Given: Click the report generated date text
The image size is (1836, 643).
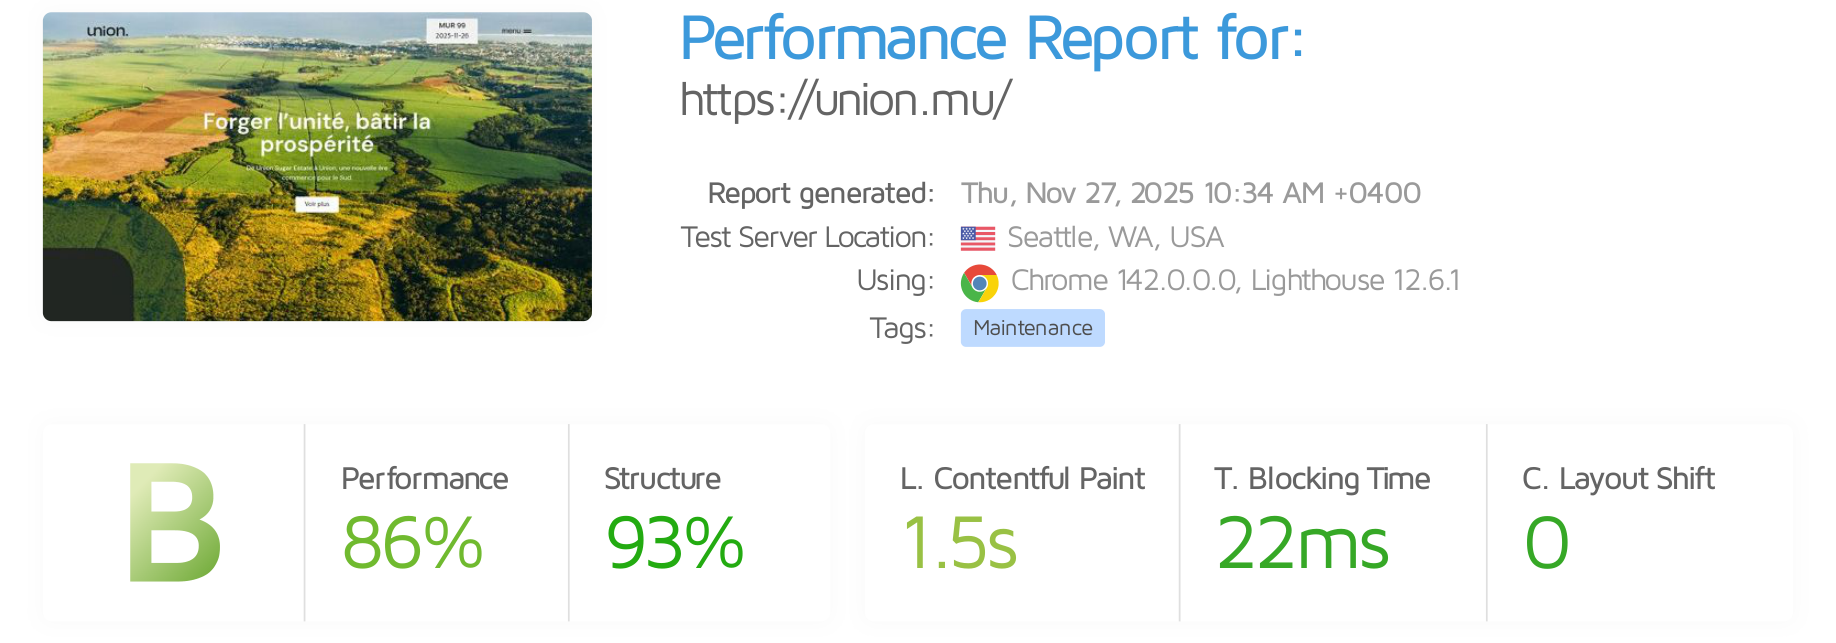Looking at the screenshot, I should tap(1190, 193).
